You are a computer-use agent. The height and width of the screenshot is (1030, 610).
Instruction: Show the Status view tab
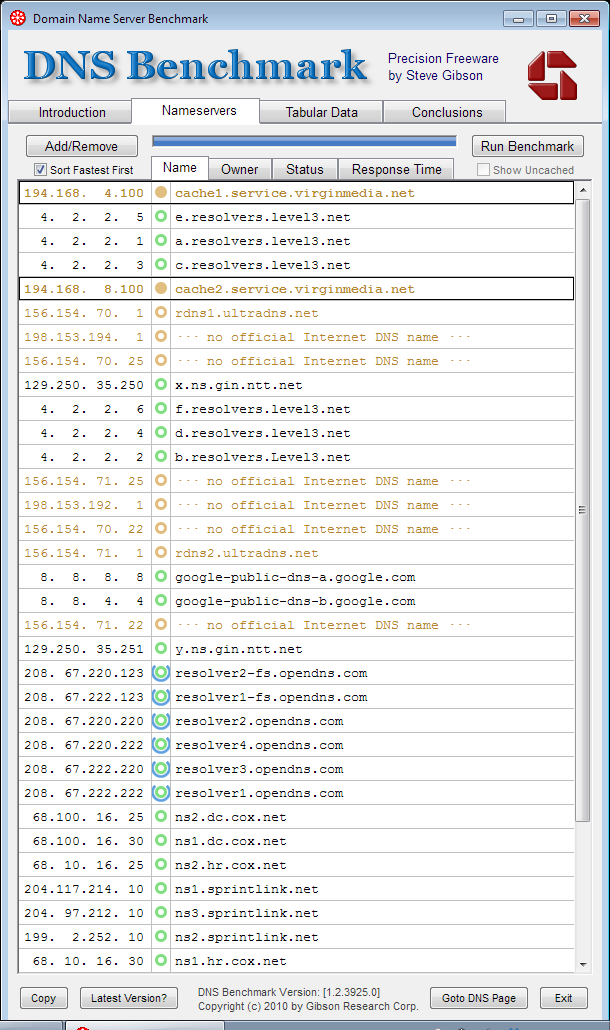[305, 169]
